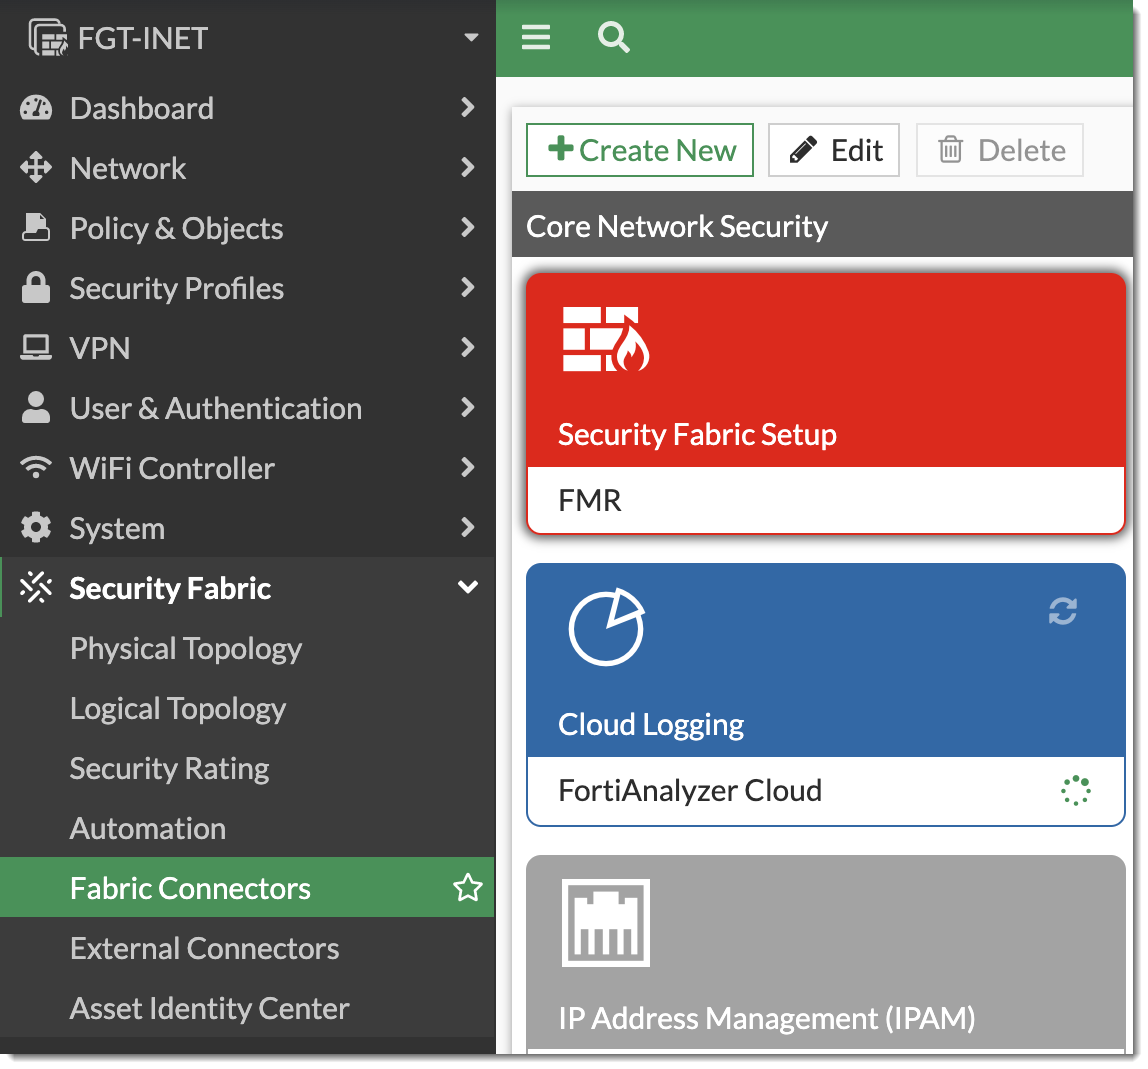Click the IPAM ethernet port icon
The height and width of the screenshot is (1069, 1148).
pos(605,922)
